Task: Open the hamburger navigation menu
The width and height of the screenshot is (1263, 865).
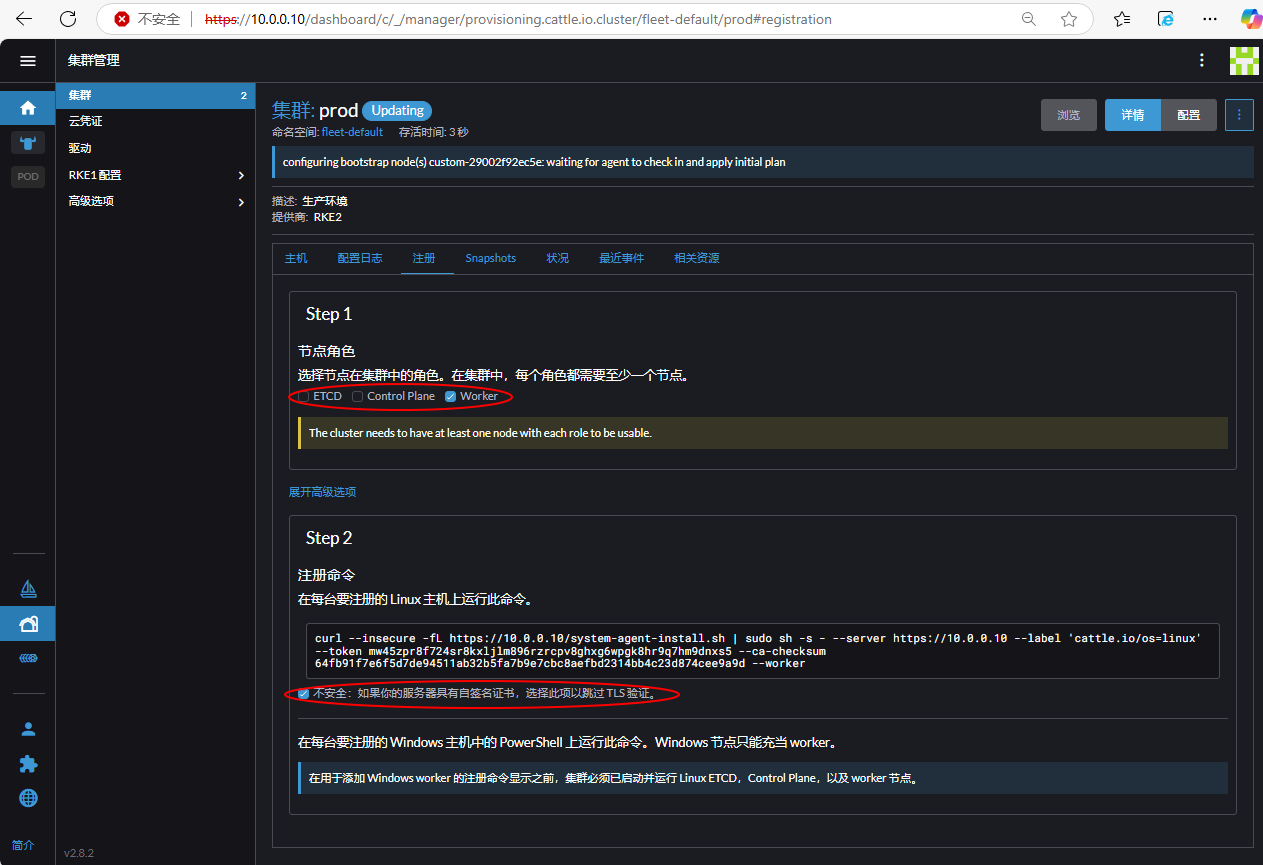Action: pos(28,61)
